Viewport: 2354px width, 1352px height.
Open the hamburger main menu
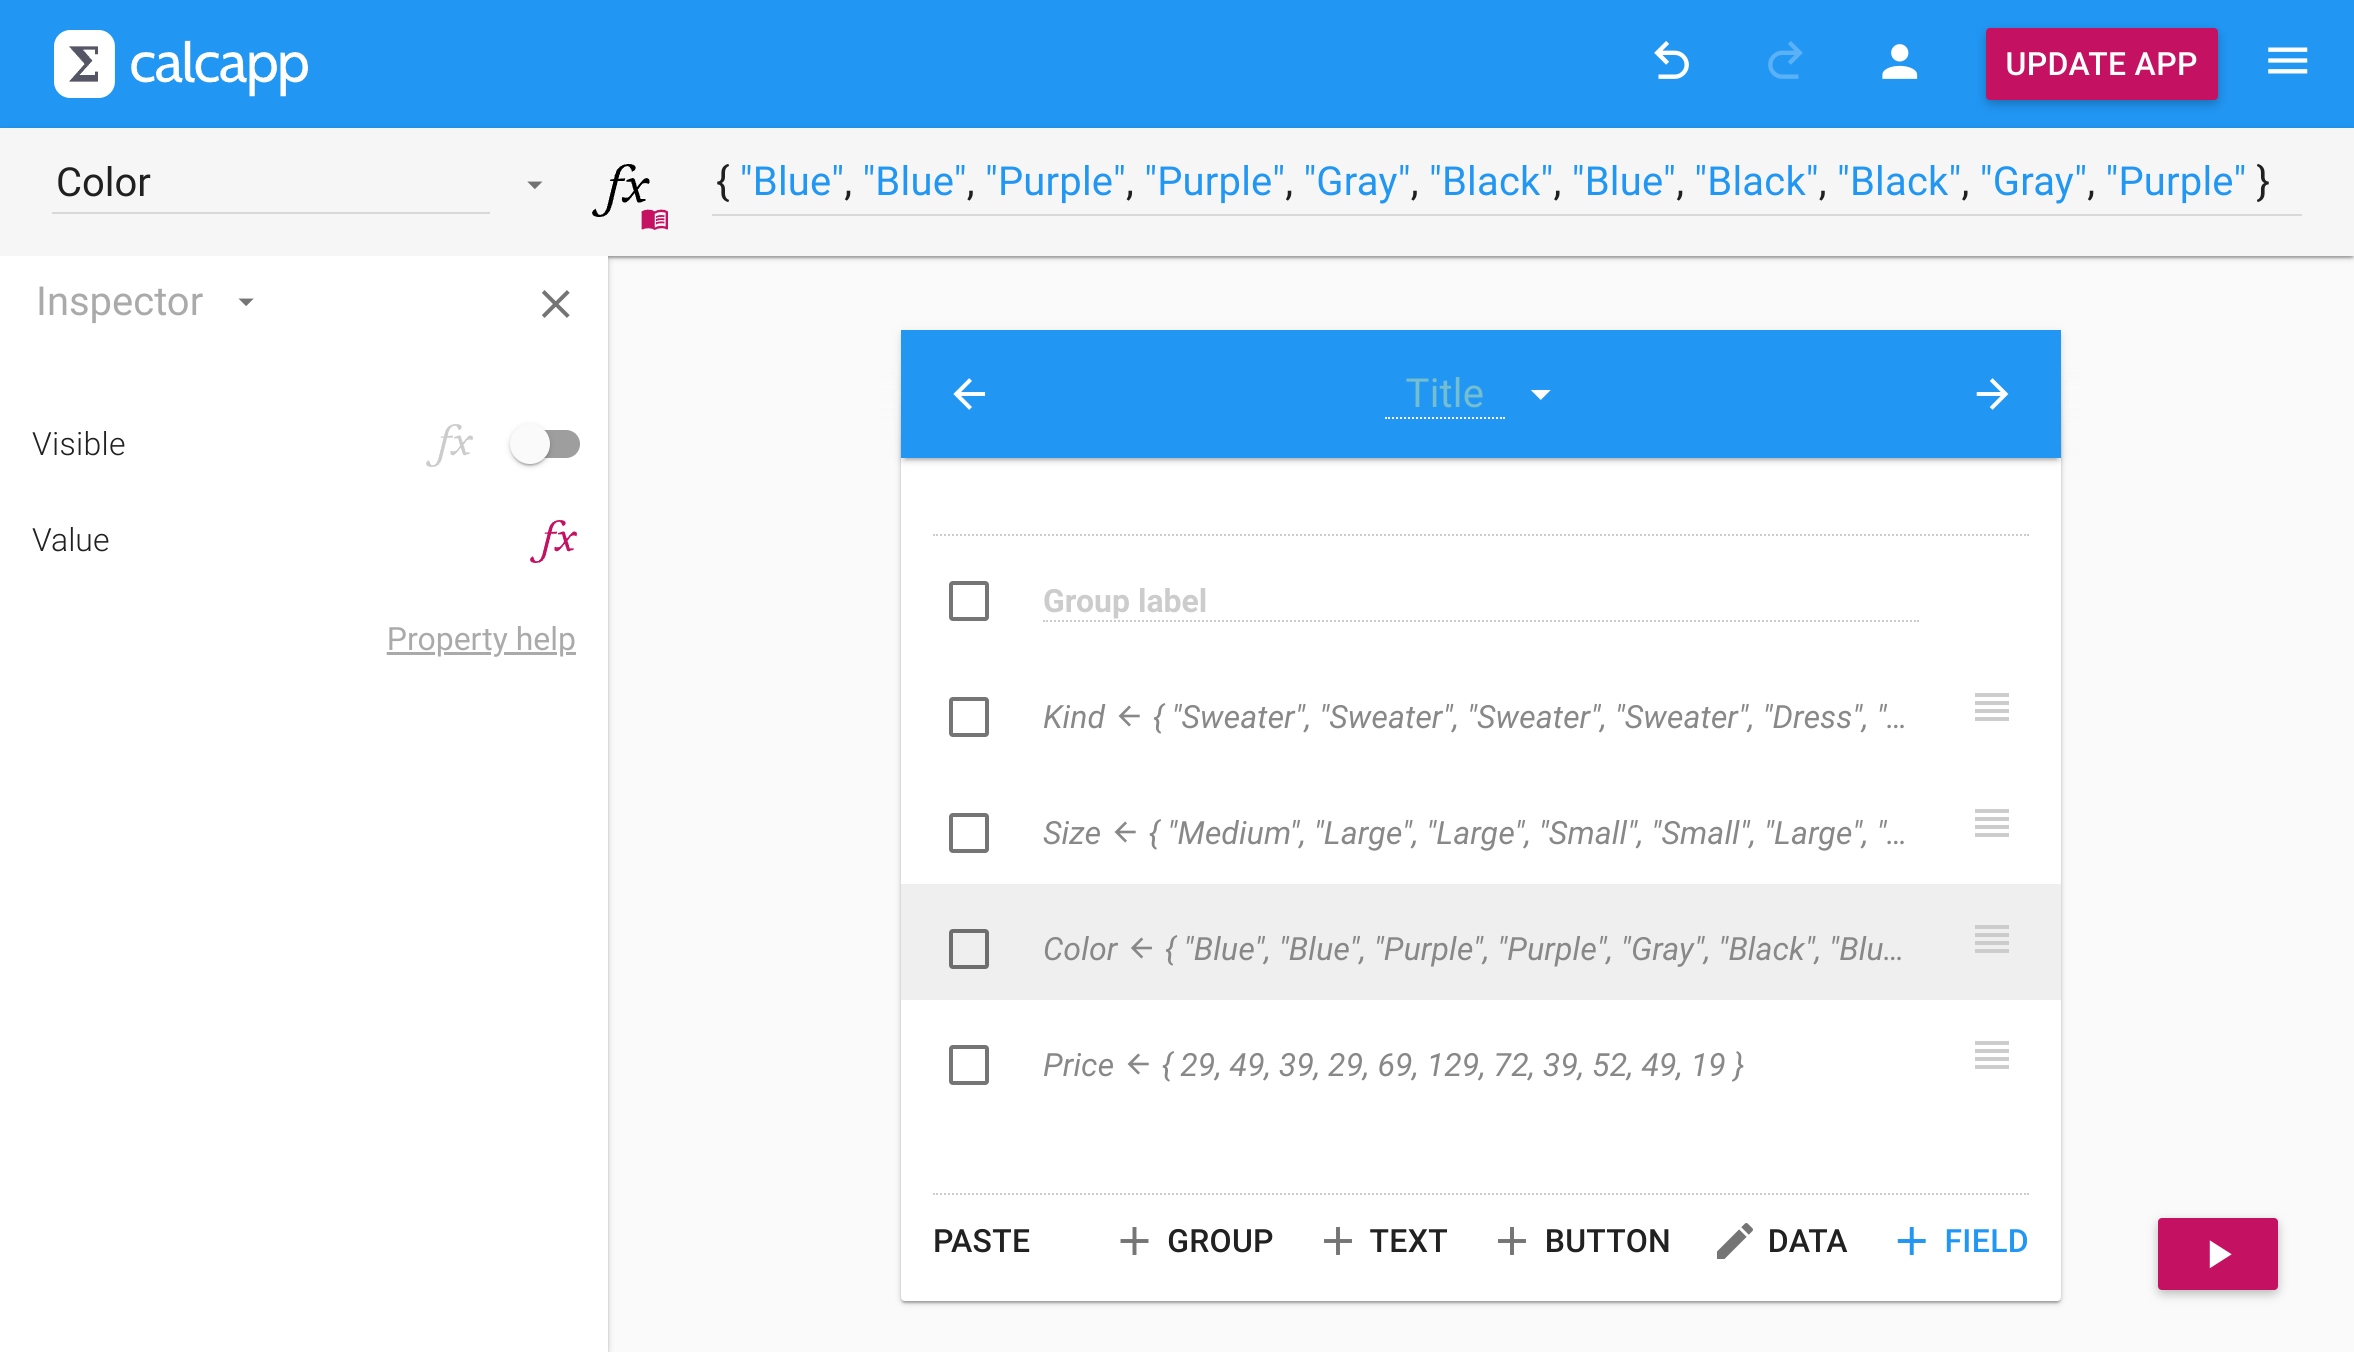(2287, 62)
